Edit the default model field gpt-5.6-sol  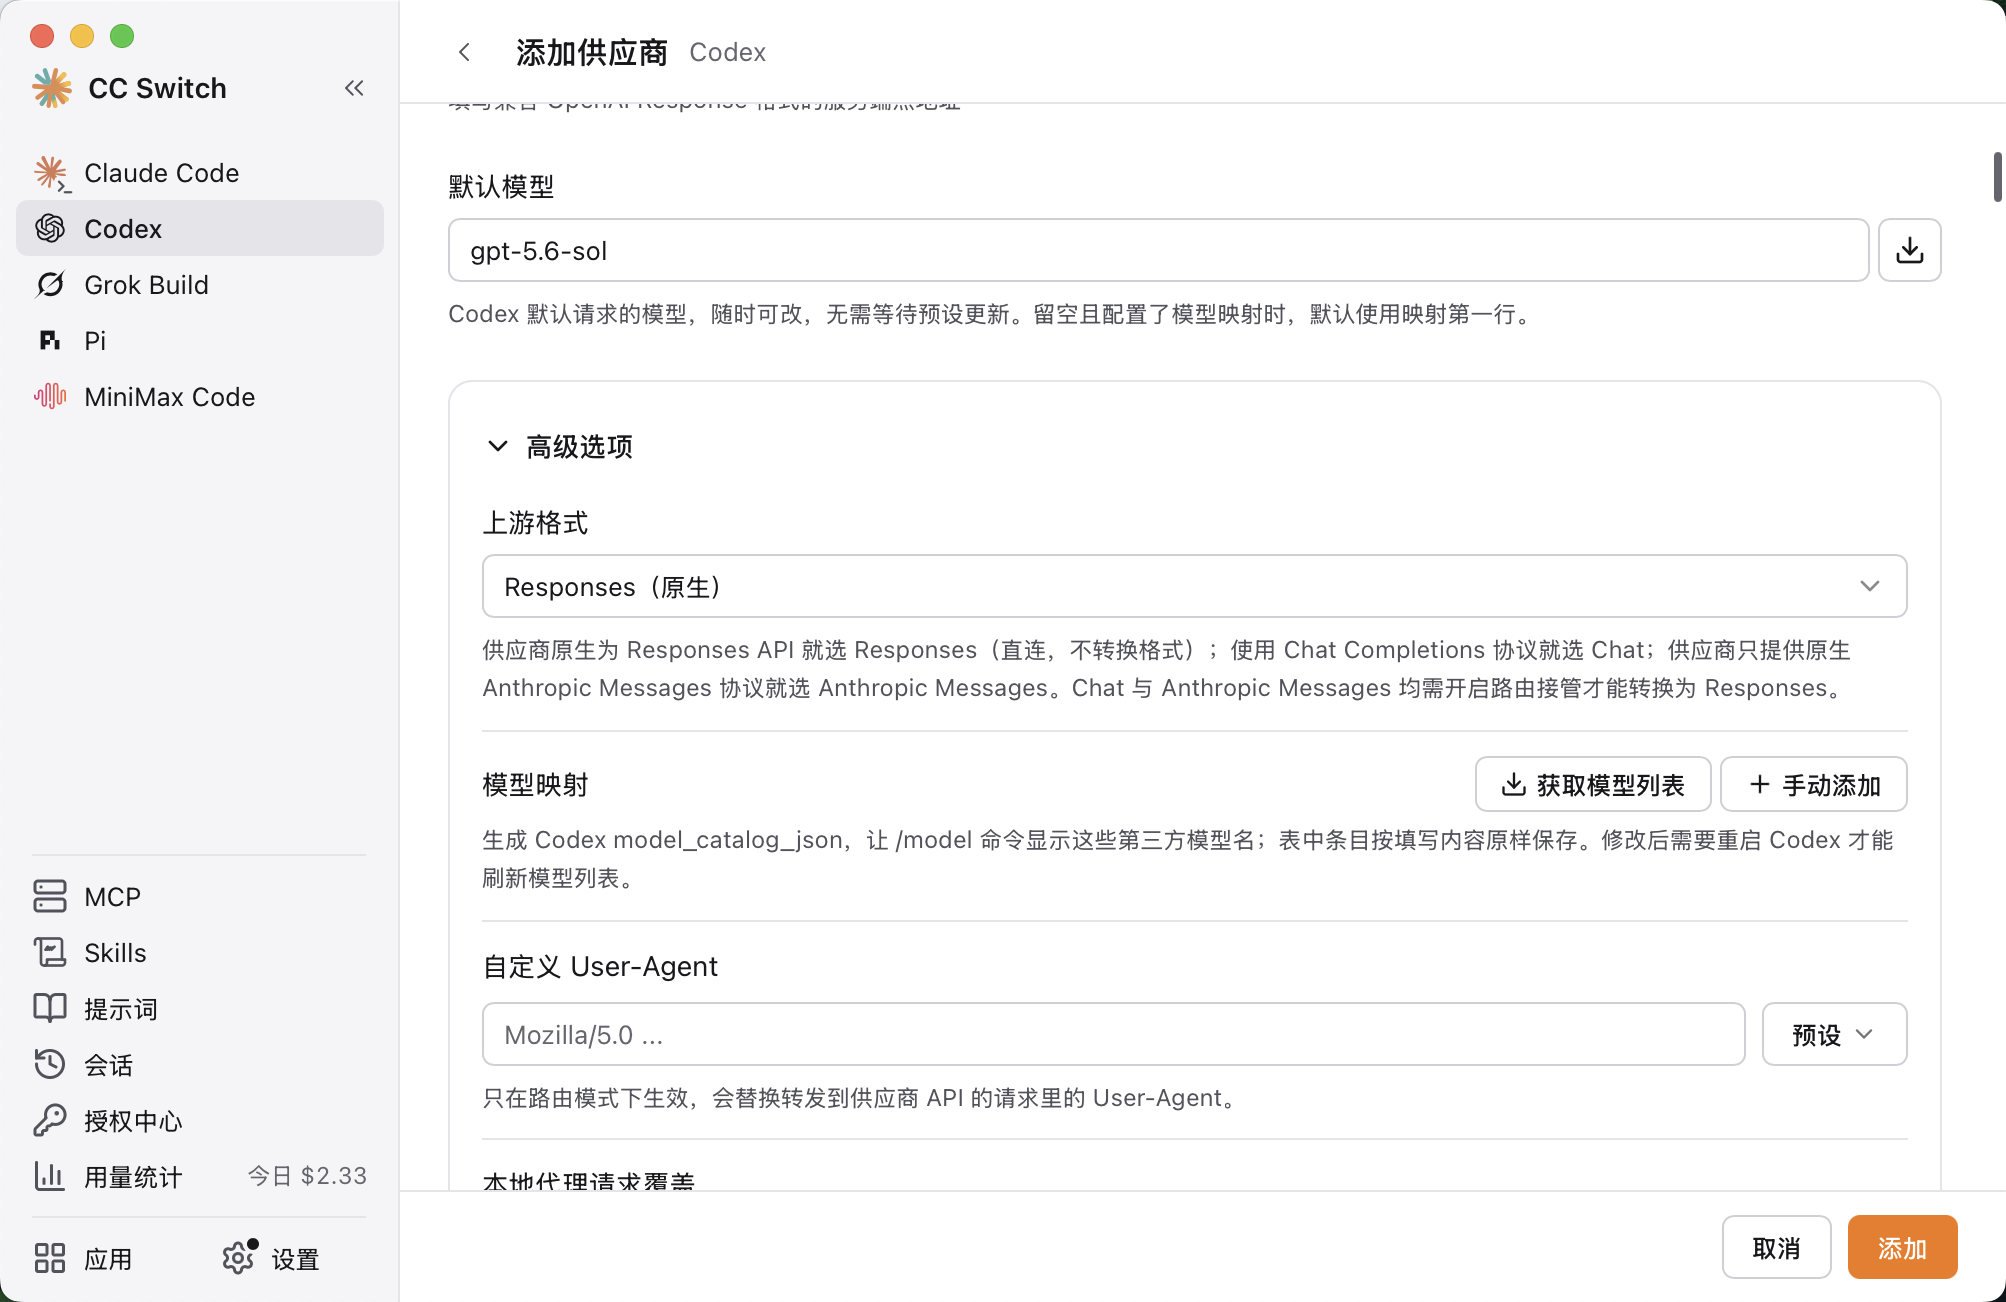pyautogui.click(x=1158, y=250)
